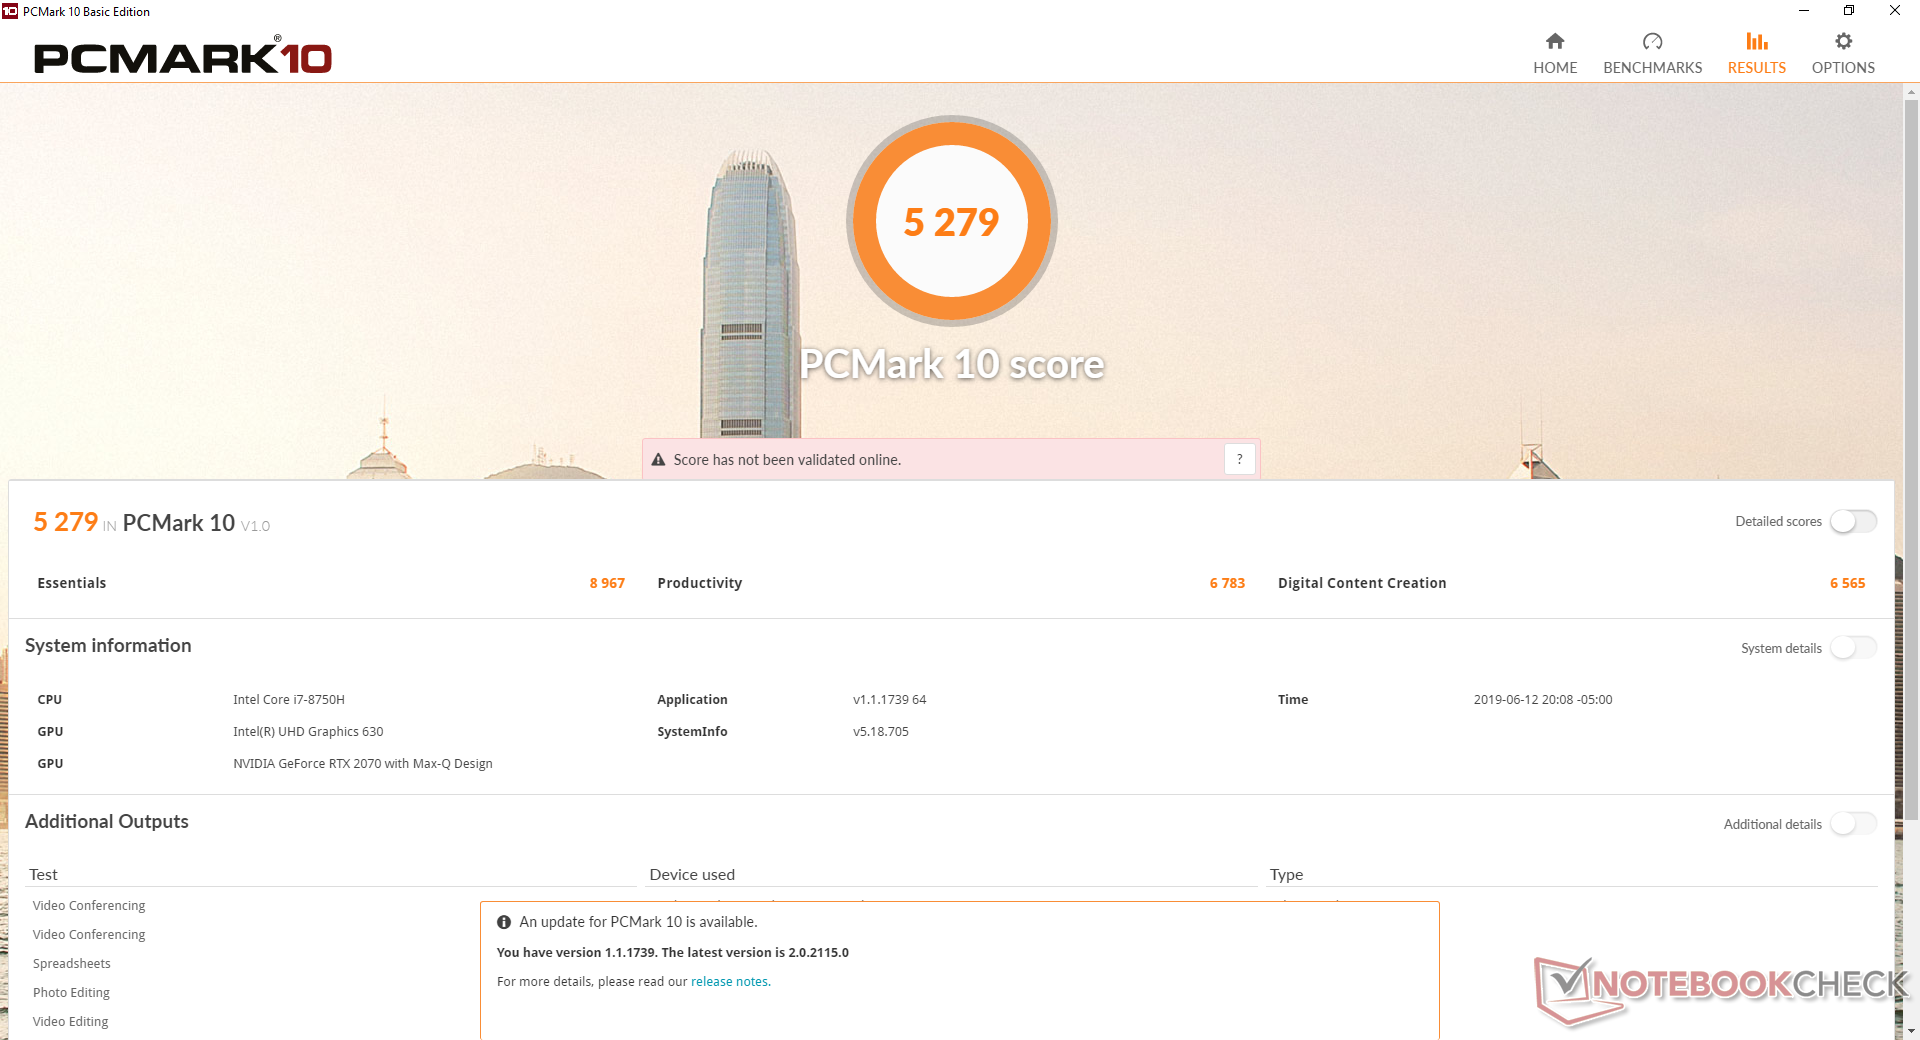Click the 5 279 score in the orange circle
The width and height of the screenshot is (1920, 1040).
[951, 222]
